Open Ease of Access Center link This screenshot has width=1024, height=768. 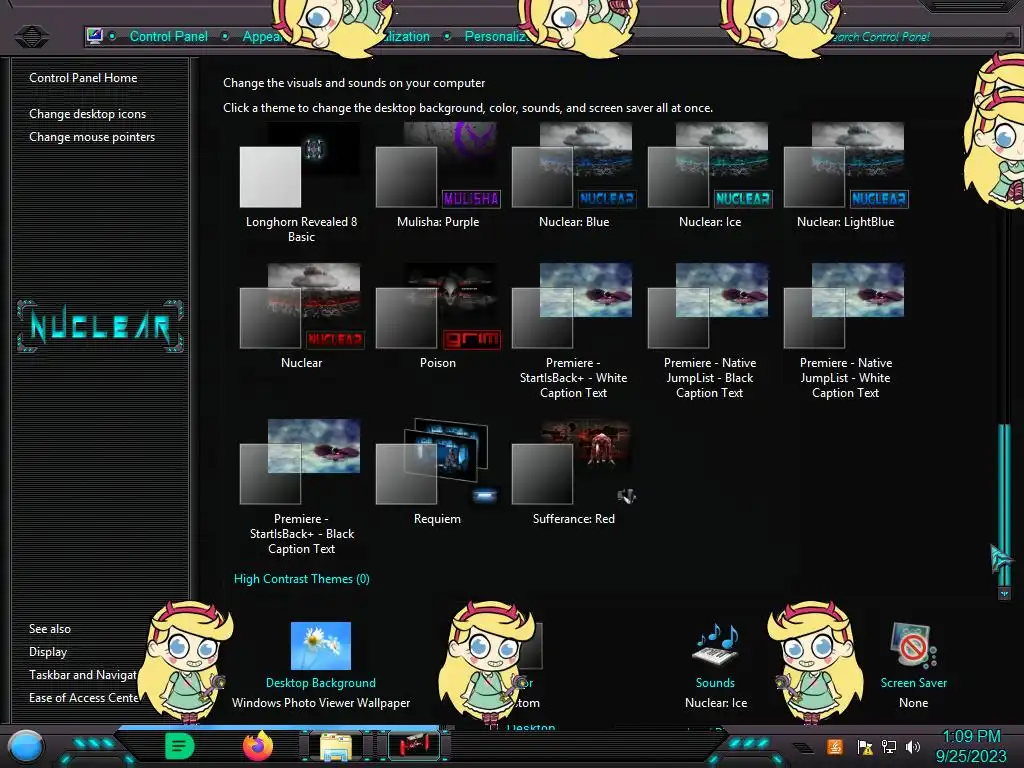(84, 697)
